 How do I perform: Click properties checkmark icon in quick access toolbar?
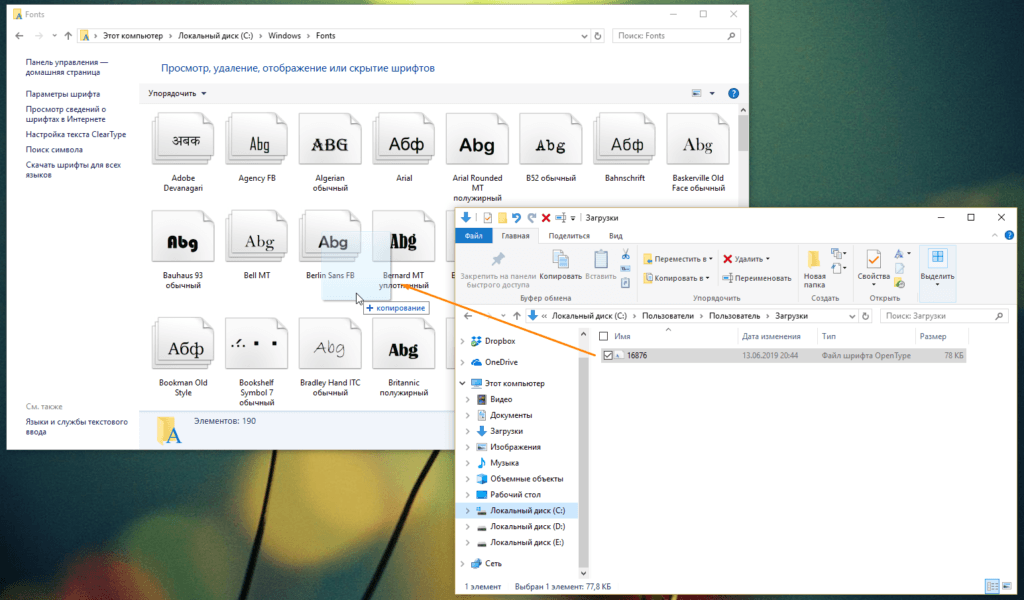(x=487, y=217)
